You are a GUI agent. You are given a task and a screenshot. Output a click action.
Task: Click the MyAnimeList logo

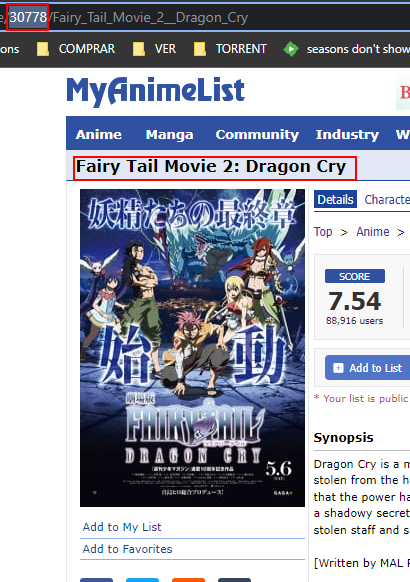(155, 91)
